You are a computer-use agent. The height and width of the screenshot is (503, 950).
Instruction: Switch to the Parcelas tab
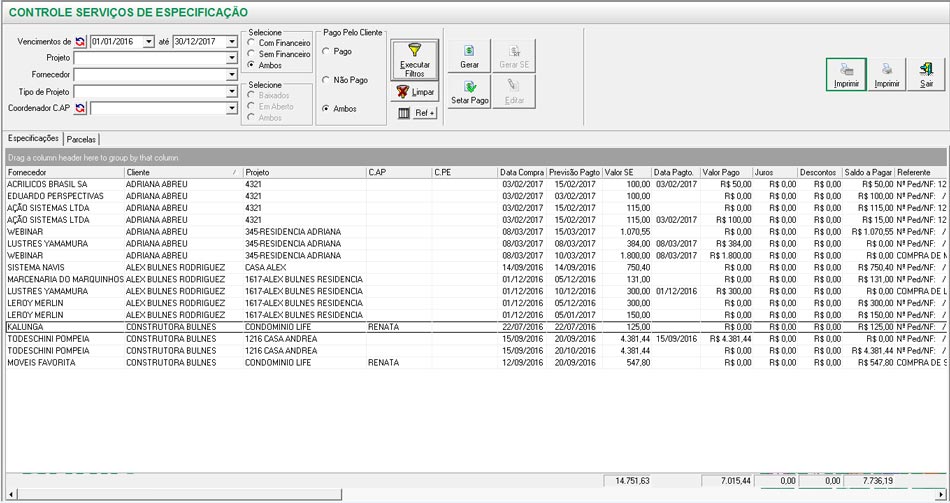[81, 139]
